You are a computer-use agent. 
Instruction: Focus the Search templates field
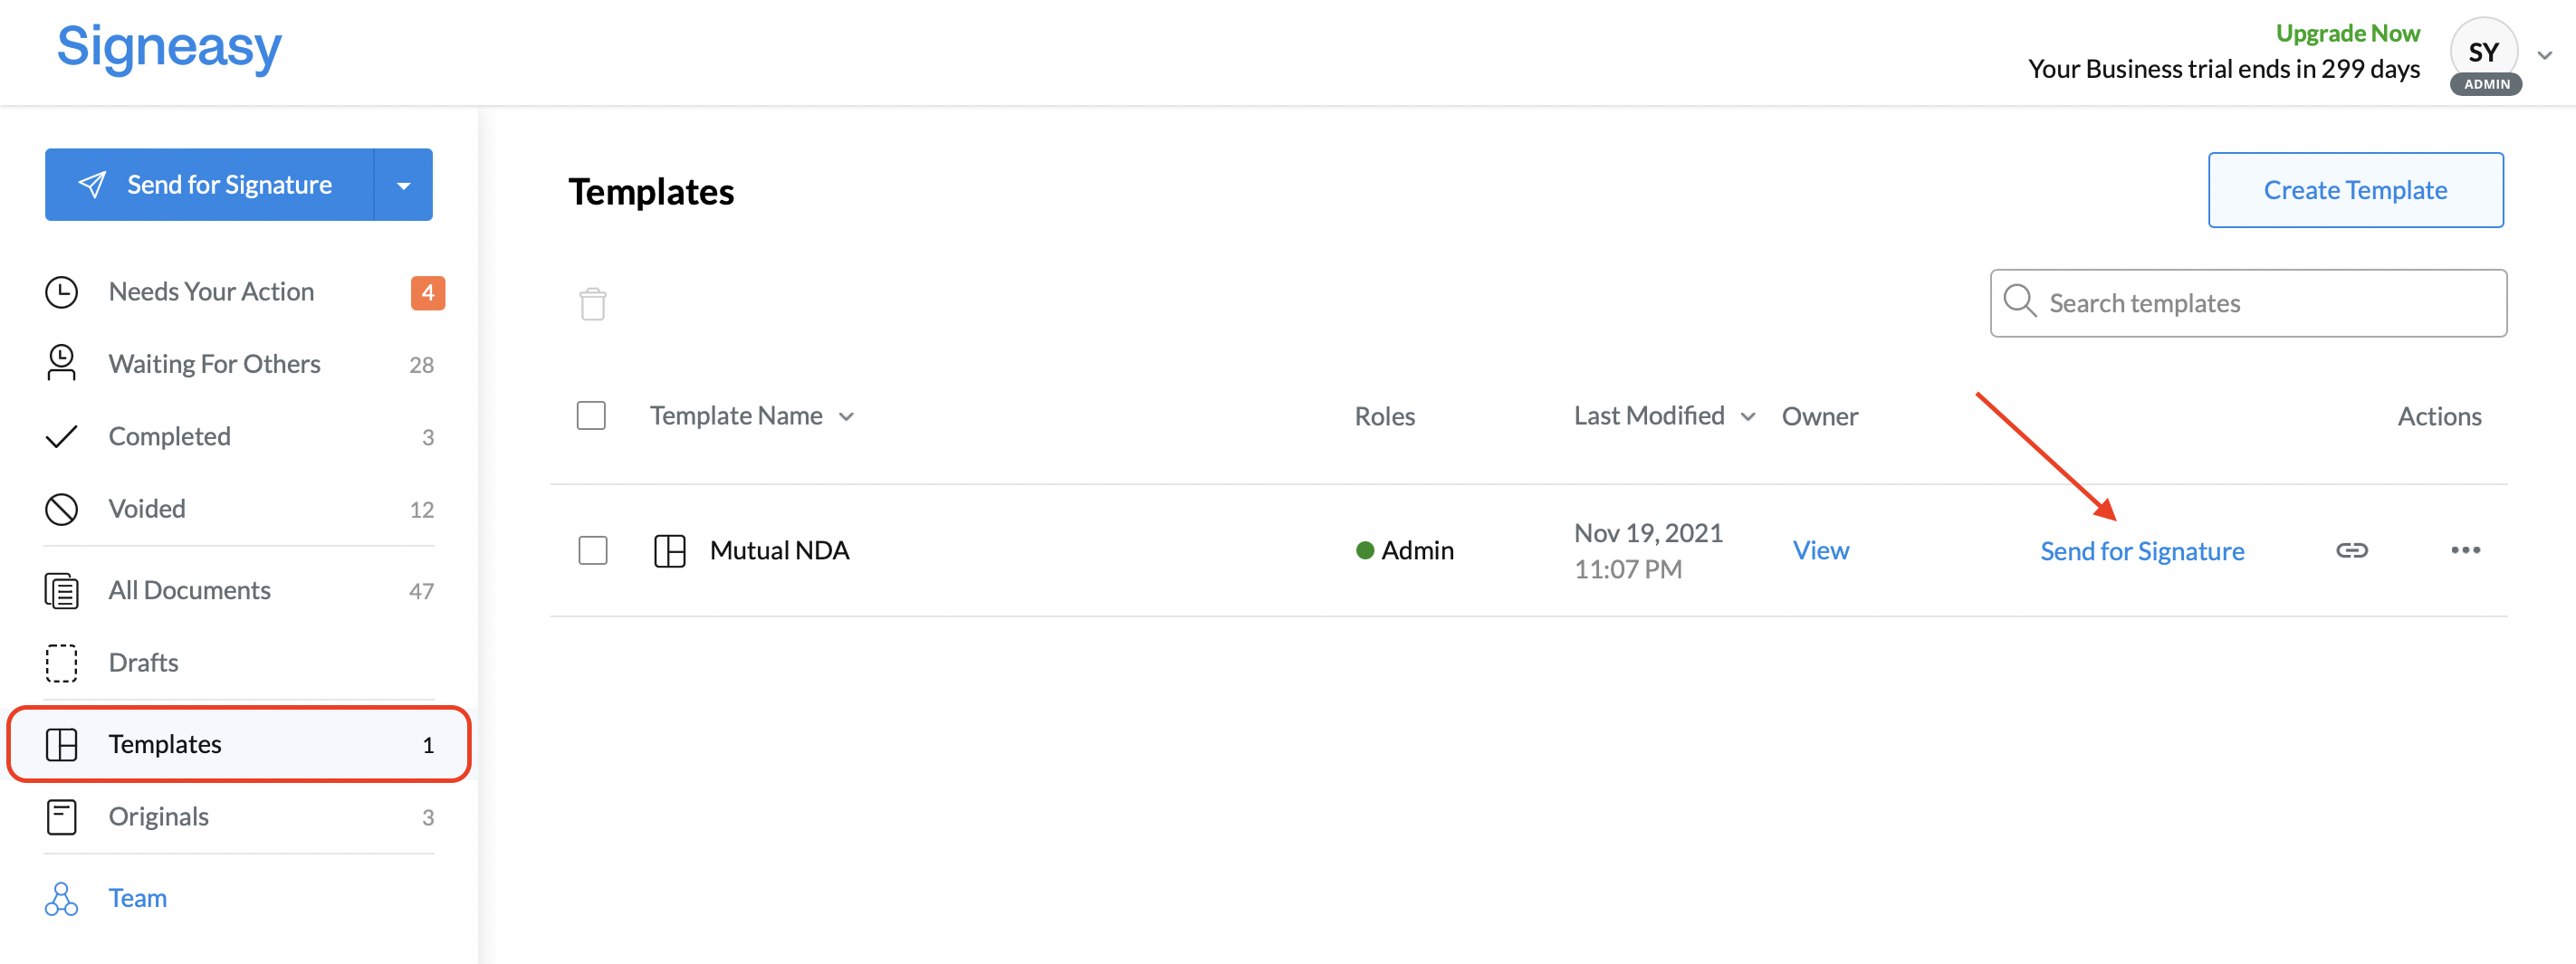[2248, 303]
